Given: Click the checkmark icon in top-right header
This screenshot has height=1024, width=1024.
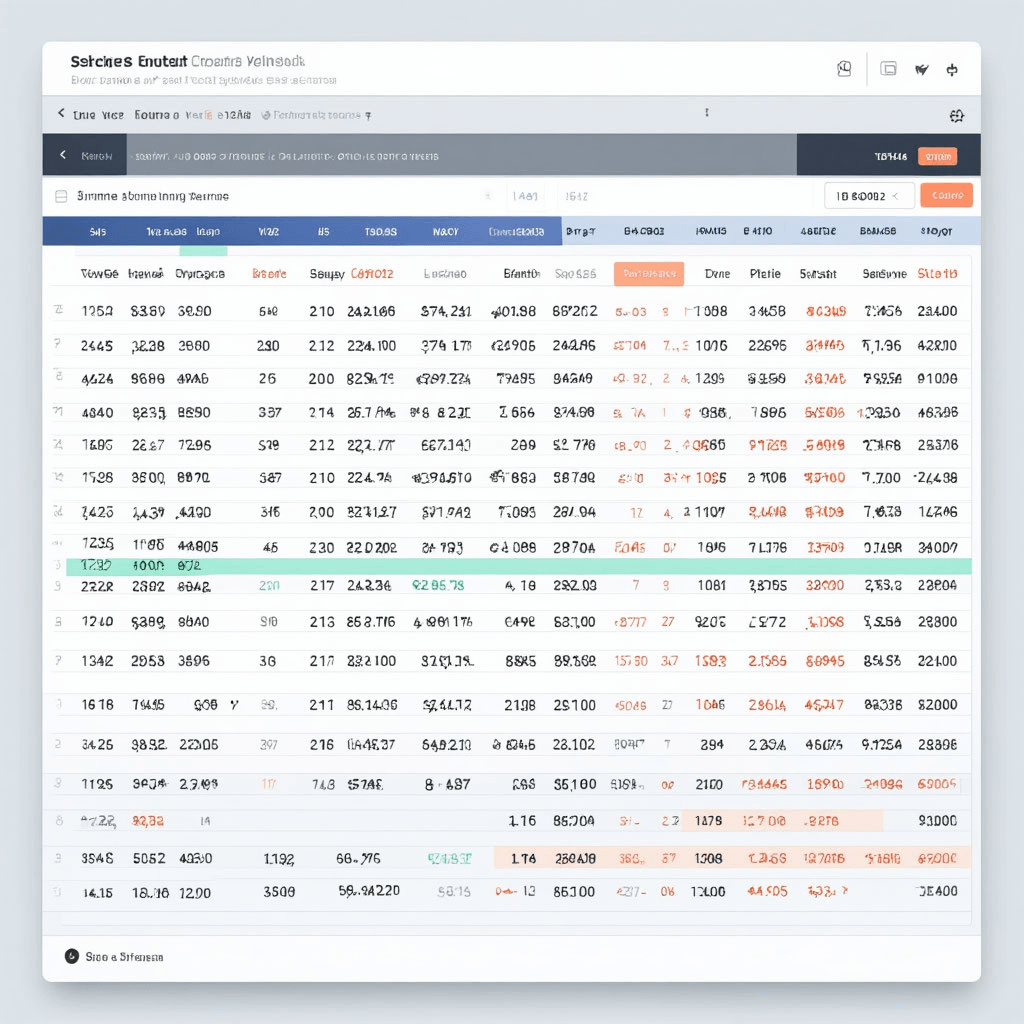Looking at the screenshot, I should [x=922, y=70].
